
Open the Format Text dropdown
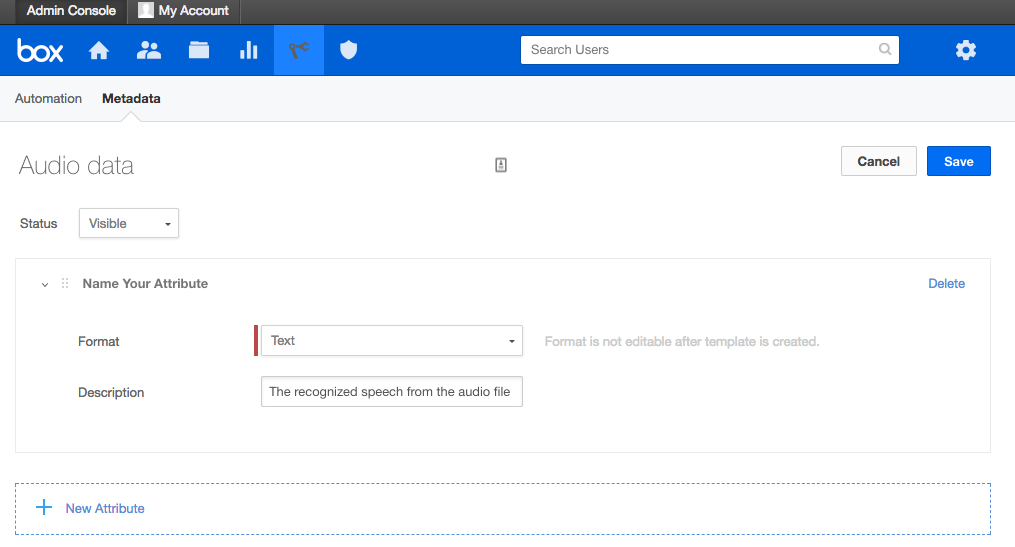coord(392,340)
